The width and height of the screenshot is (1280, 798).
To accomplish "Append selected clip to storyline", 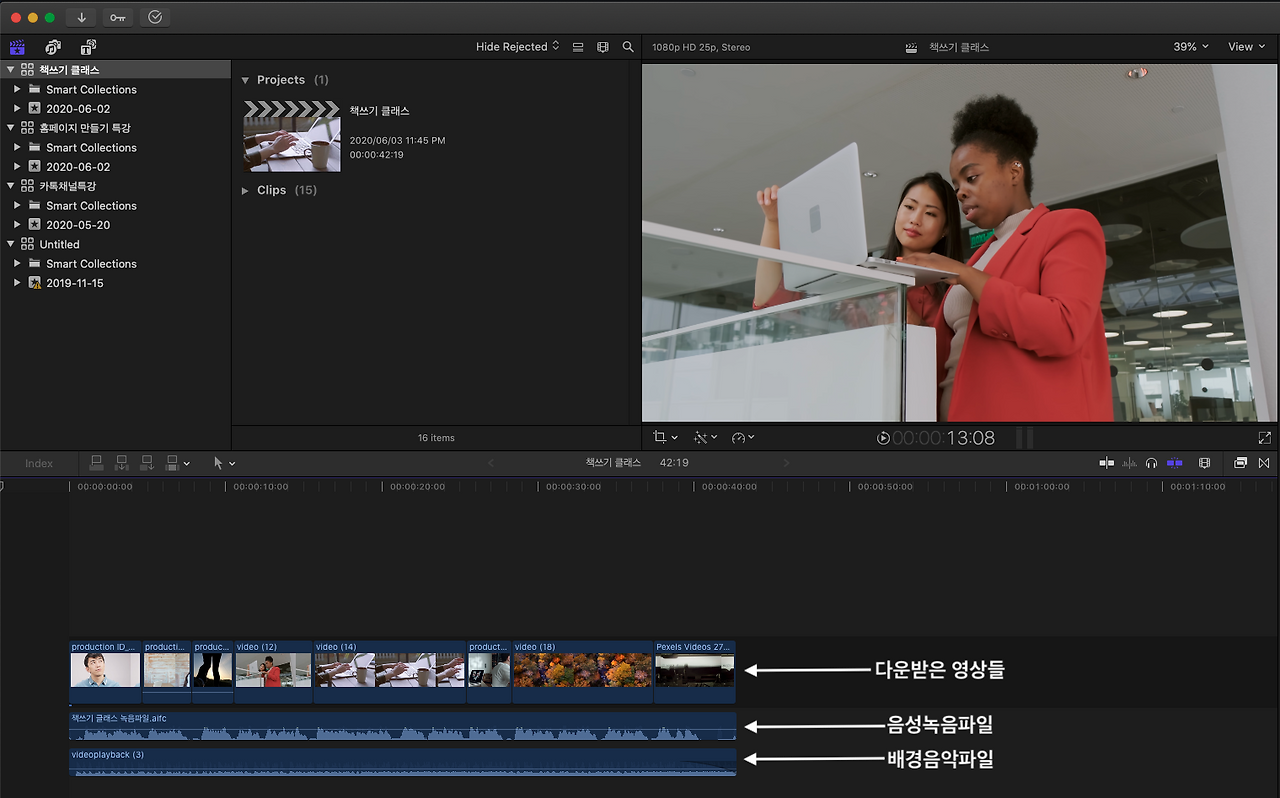I will 147,463.
